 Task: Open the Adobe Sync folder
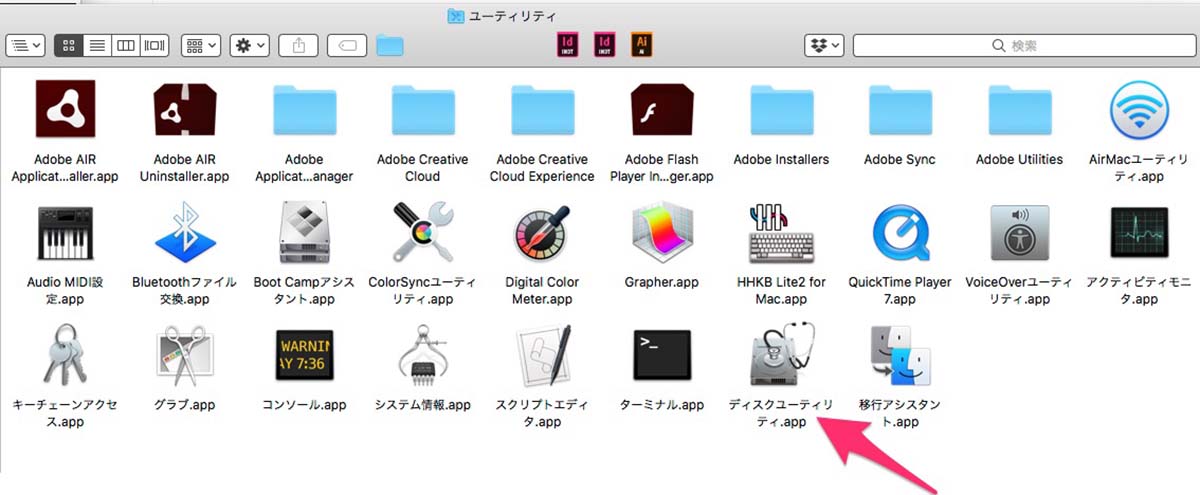[900, 112]
